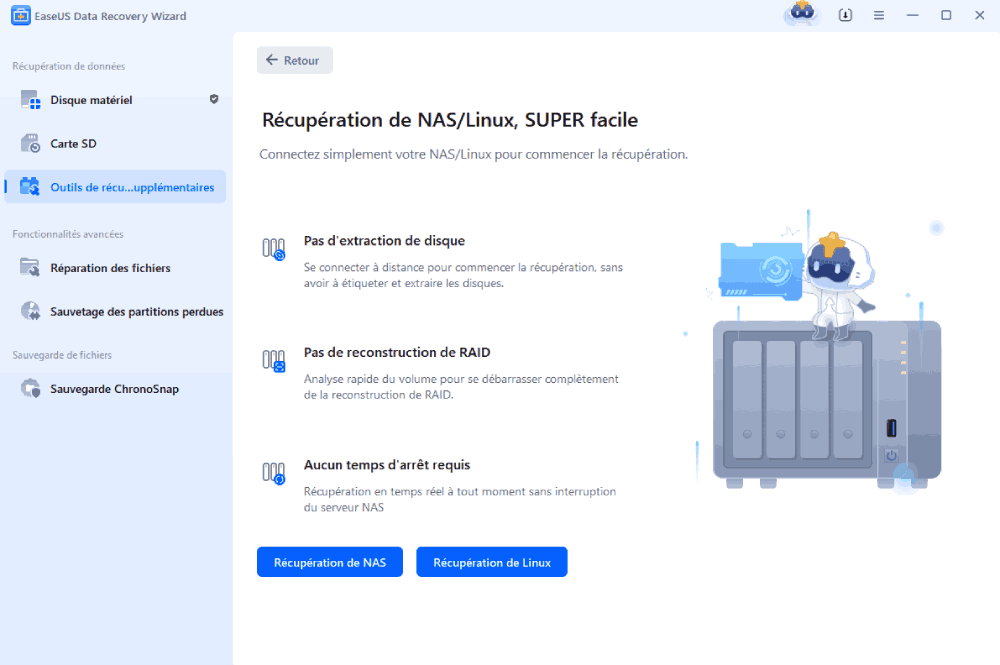Click the "Fonctionnalités avancées" section label
1000x665 pixels.
[68, 234]
